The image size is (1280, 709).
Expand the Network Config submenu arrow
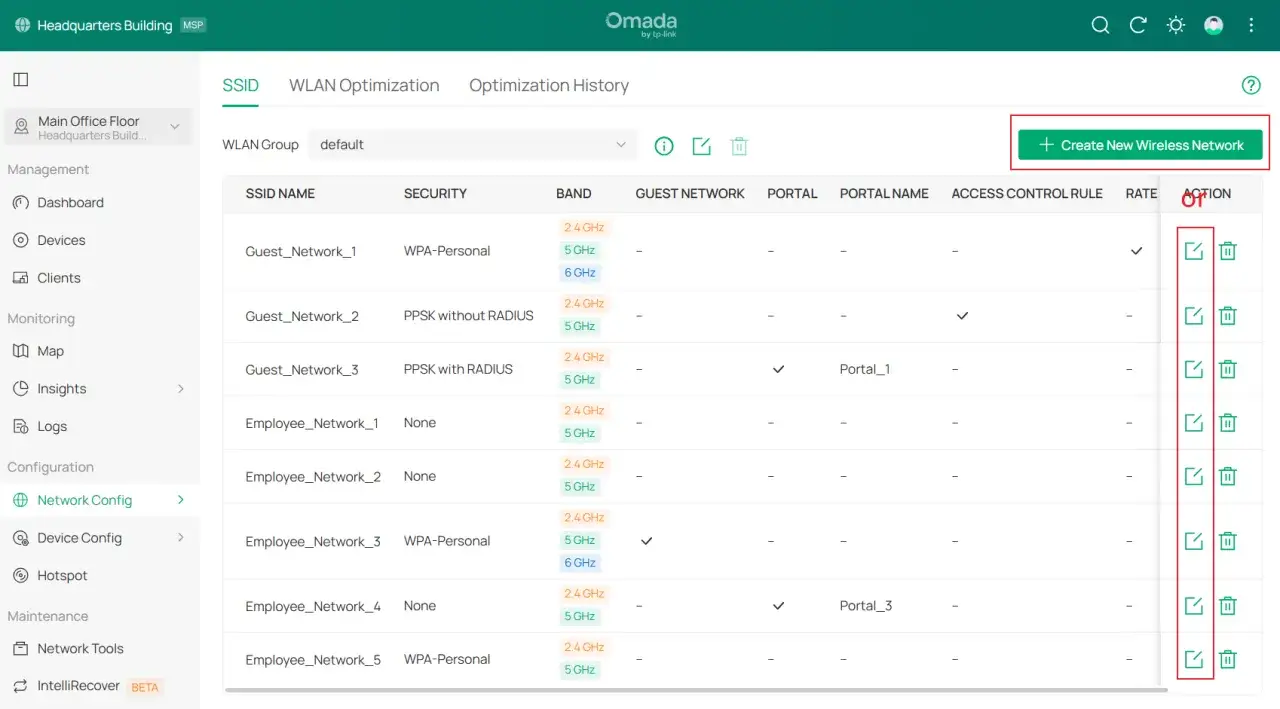pos(181,500)
